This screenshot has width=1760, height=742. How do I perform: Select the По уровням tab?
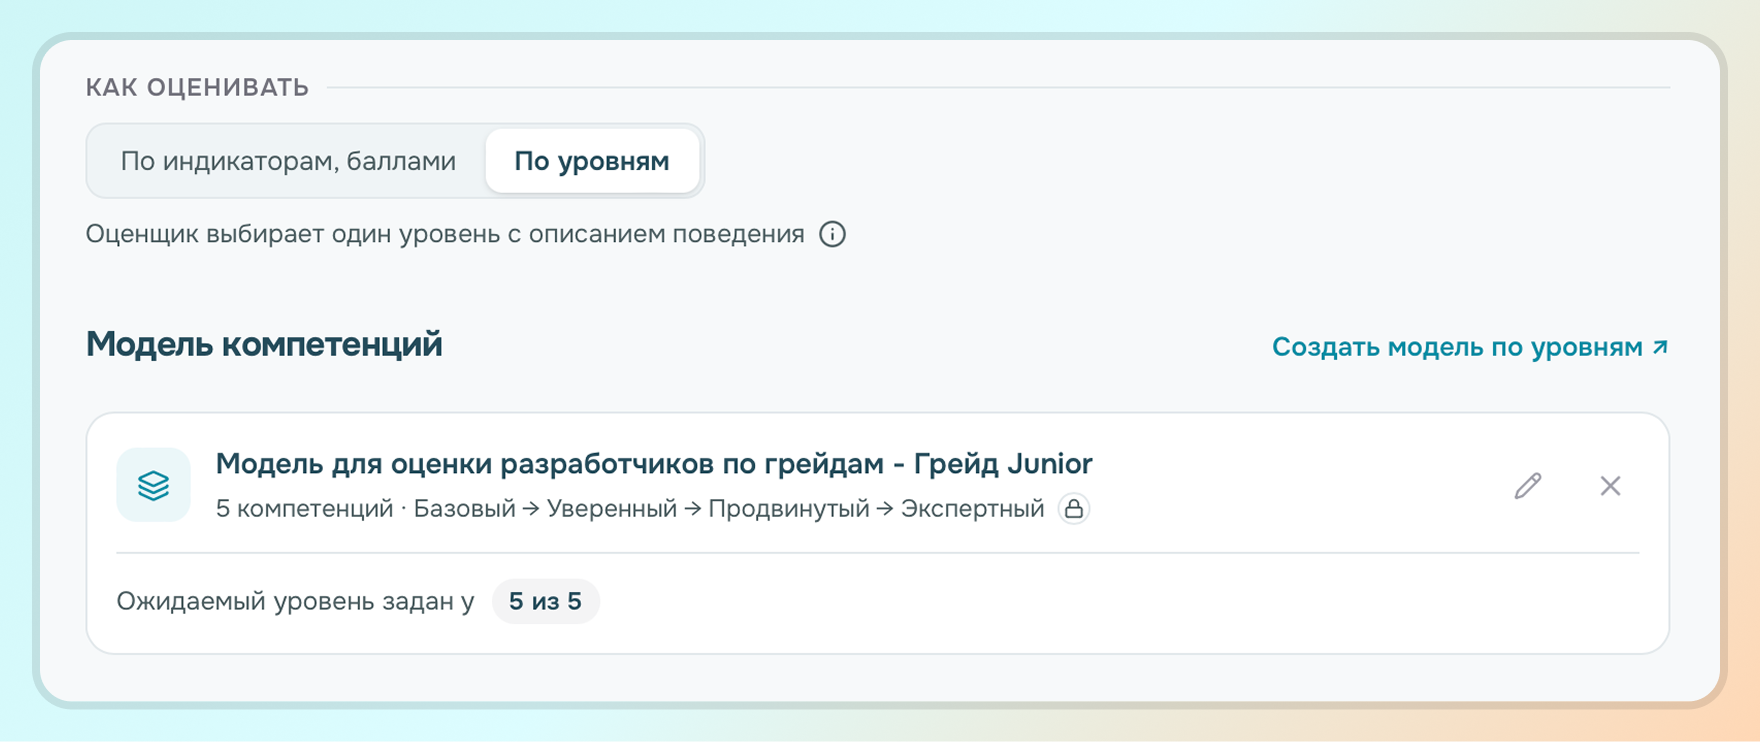coord(592,161)
